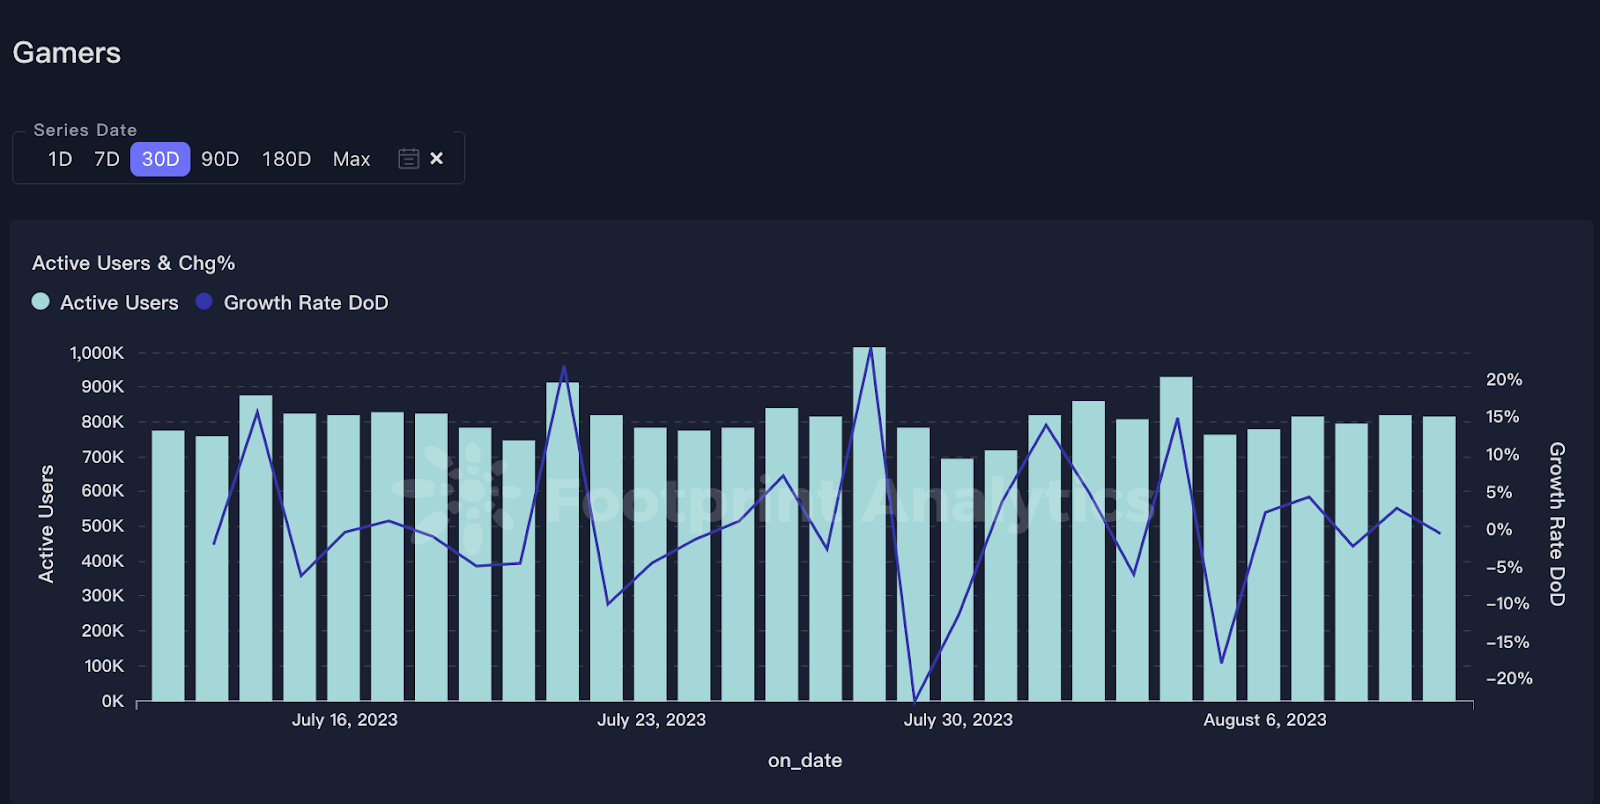The width and height of the screenshot is (1600, 804).
Task: Click the July 23, 2023 axis label
Action: pos(651,720)
